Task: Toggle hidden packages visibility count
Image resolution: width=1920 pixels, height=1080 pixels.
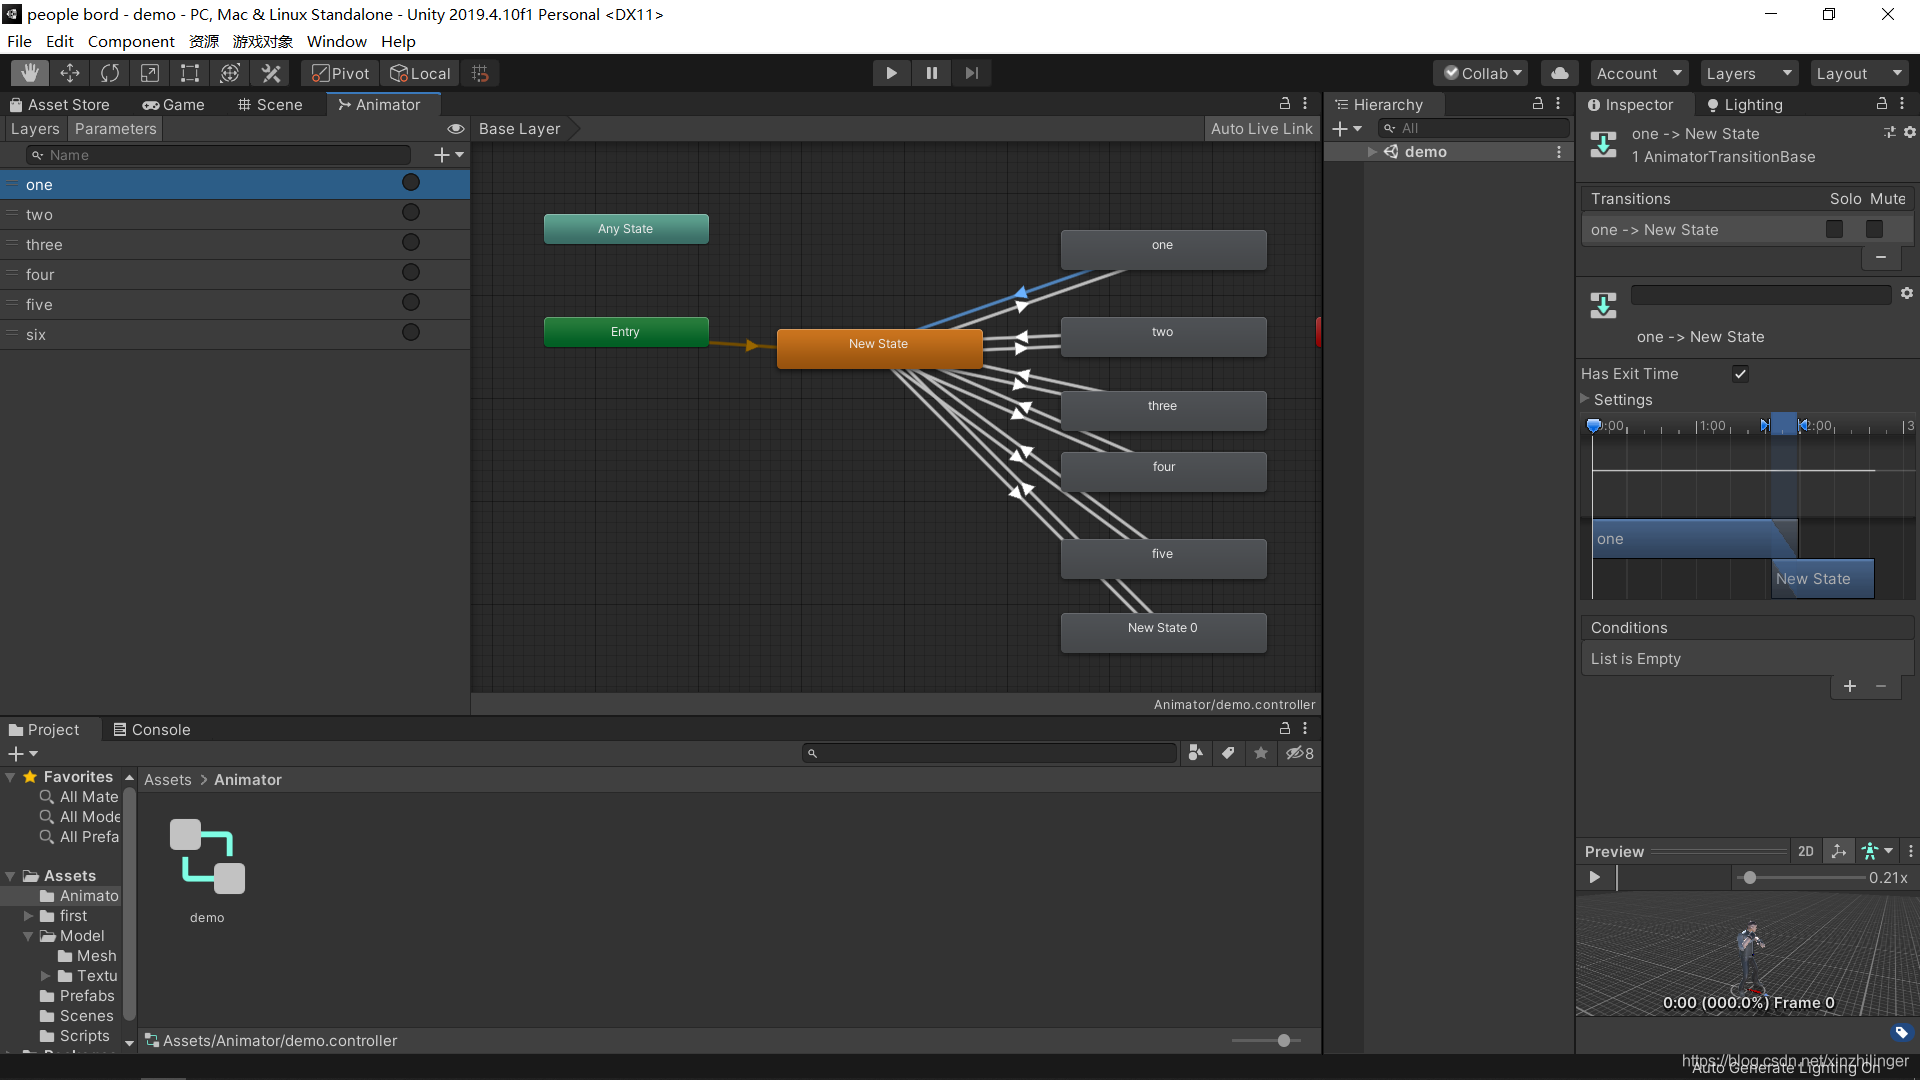Action: pyautogui.click(x=1299, y=753)
